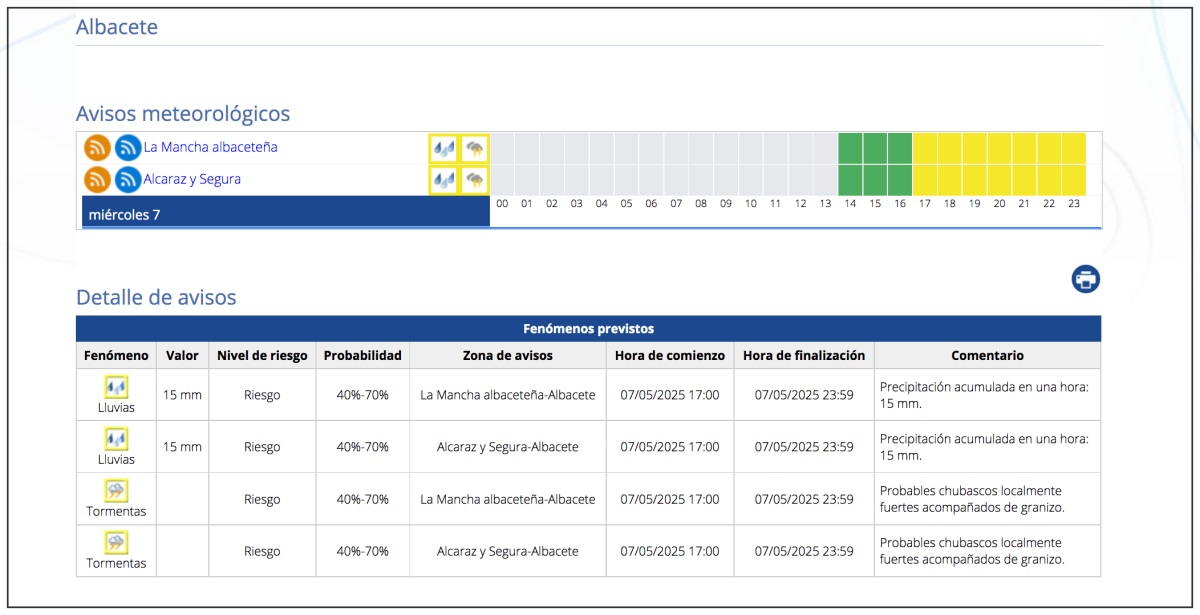Open blue RSS feed for La Mancha albaceteña

[x=128, y=148]
